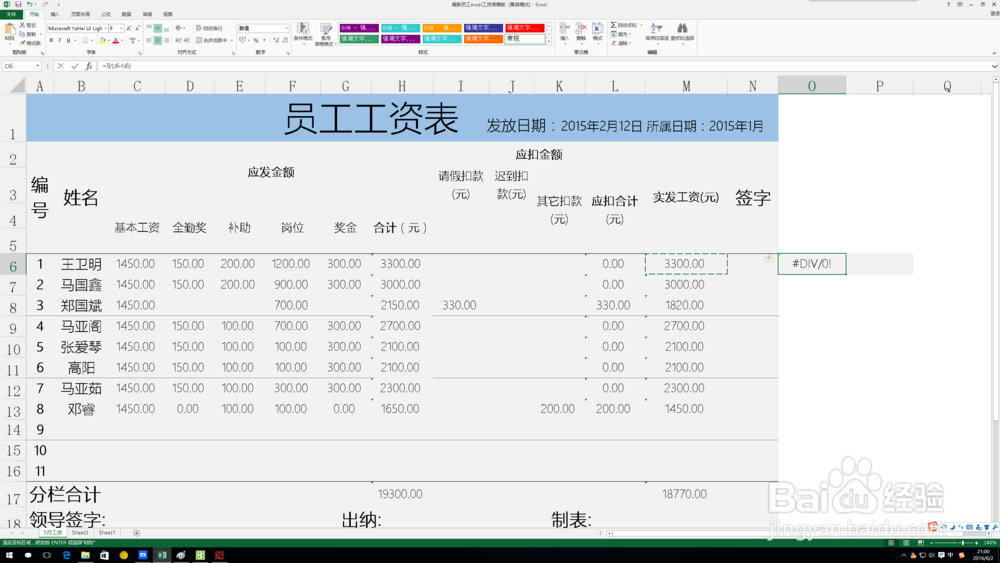
Task: Click the Conditional Formatting icon
Action: tap(303, 28)
